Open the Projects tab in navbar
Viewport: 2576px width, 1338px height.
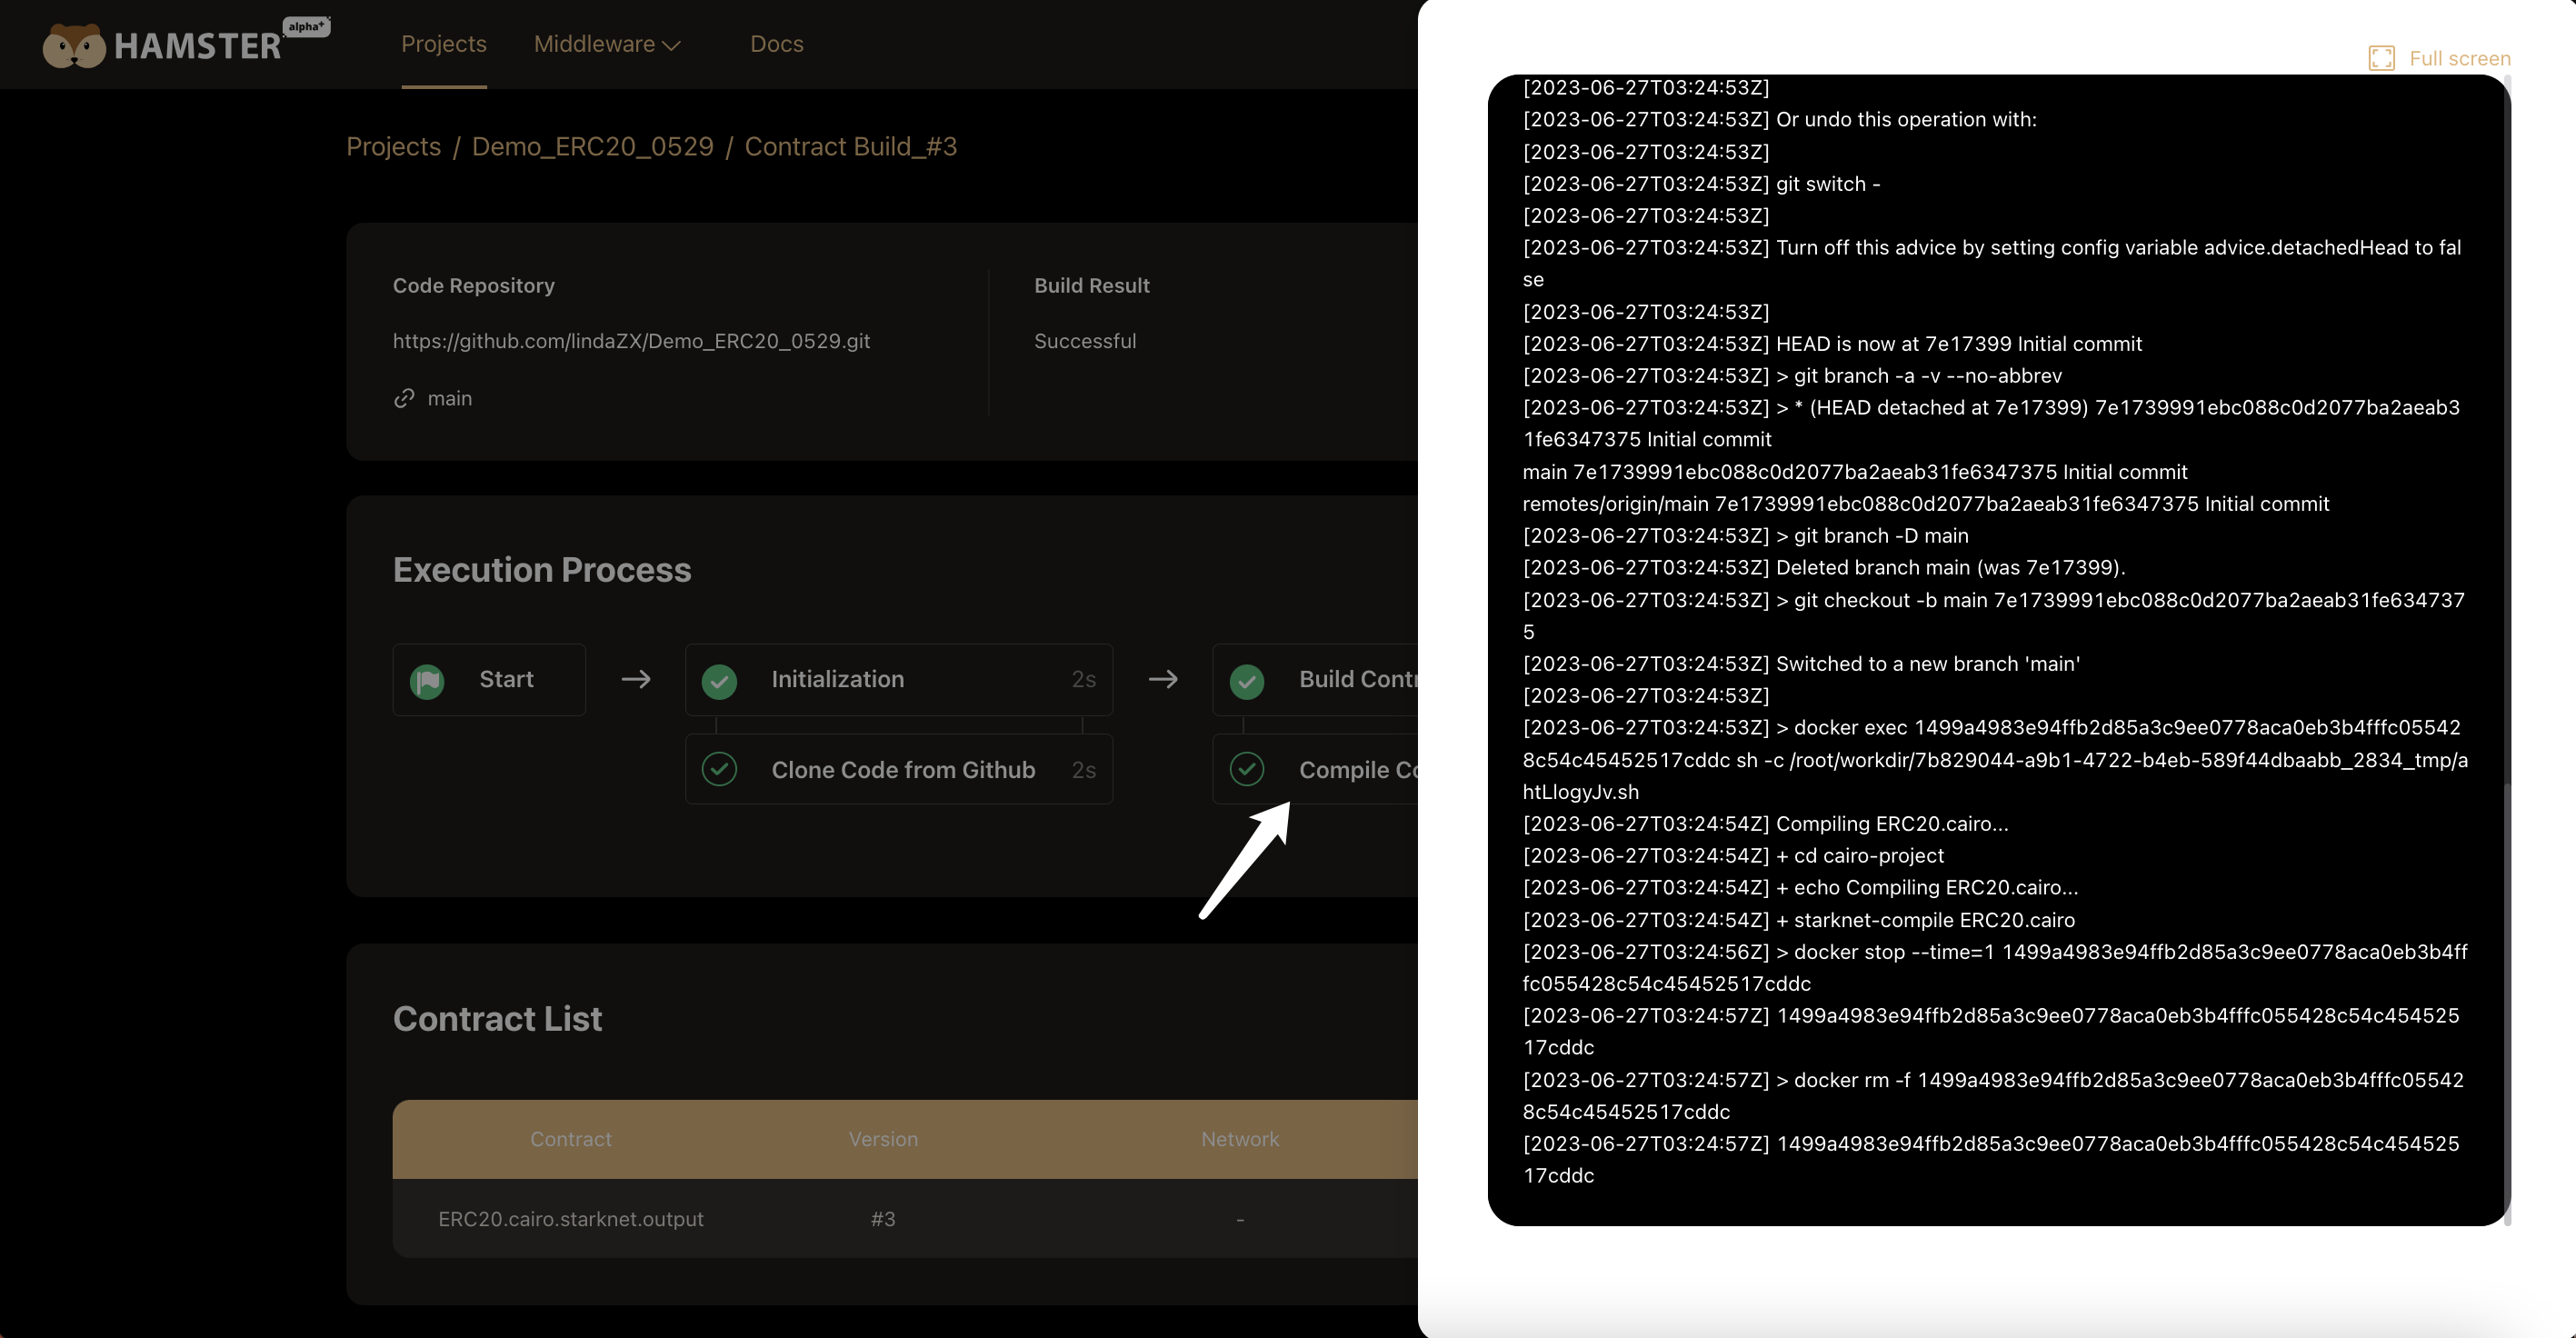click(x=443, y=44)
